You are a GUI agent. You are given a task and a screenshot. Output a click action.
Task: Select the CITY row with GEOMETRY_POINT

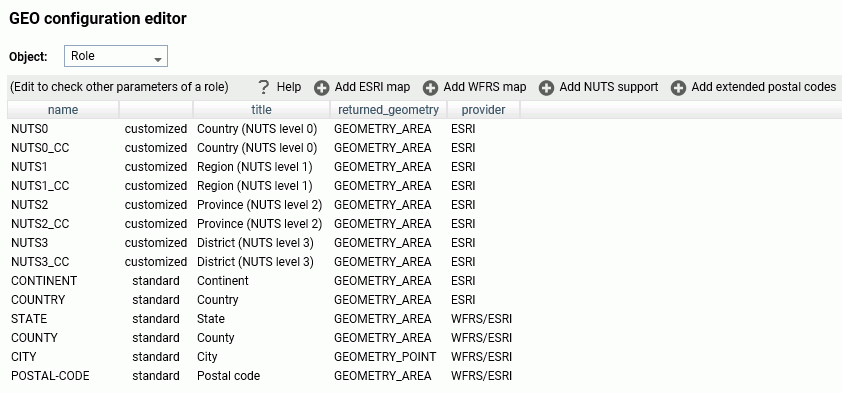[424, 357]
